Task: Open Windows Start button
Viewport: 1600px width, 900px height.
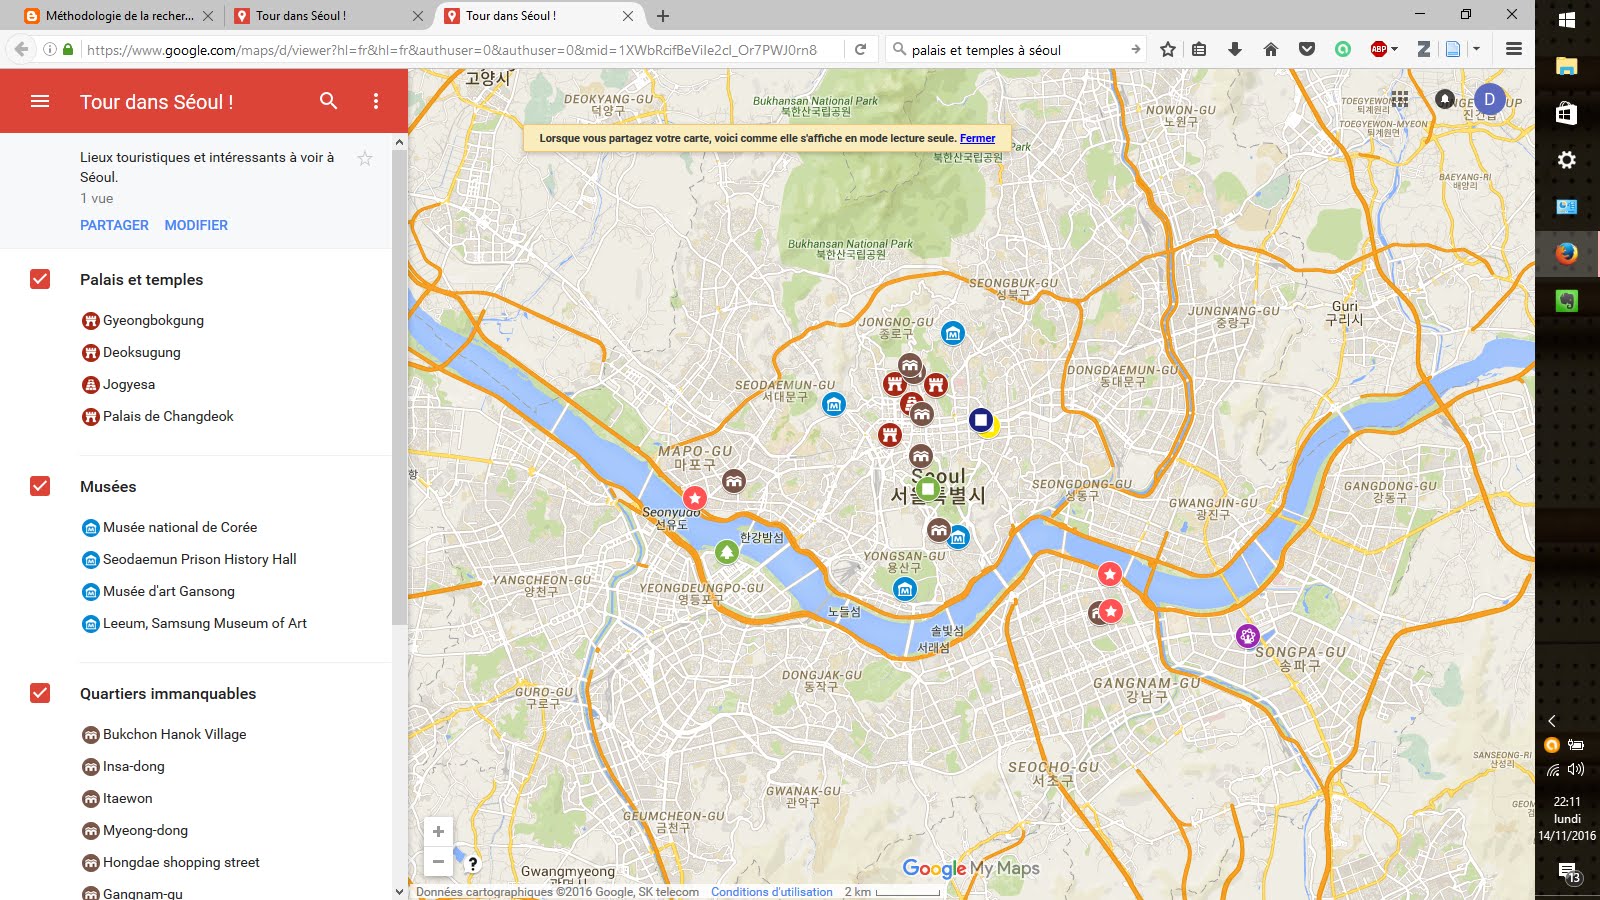Action: (1567, 20)
